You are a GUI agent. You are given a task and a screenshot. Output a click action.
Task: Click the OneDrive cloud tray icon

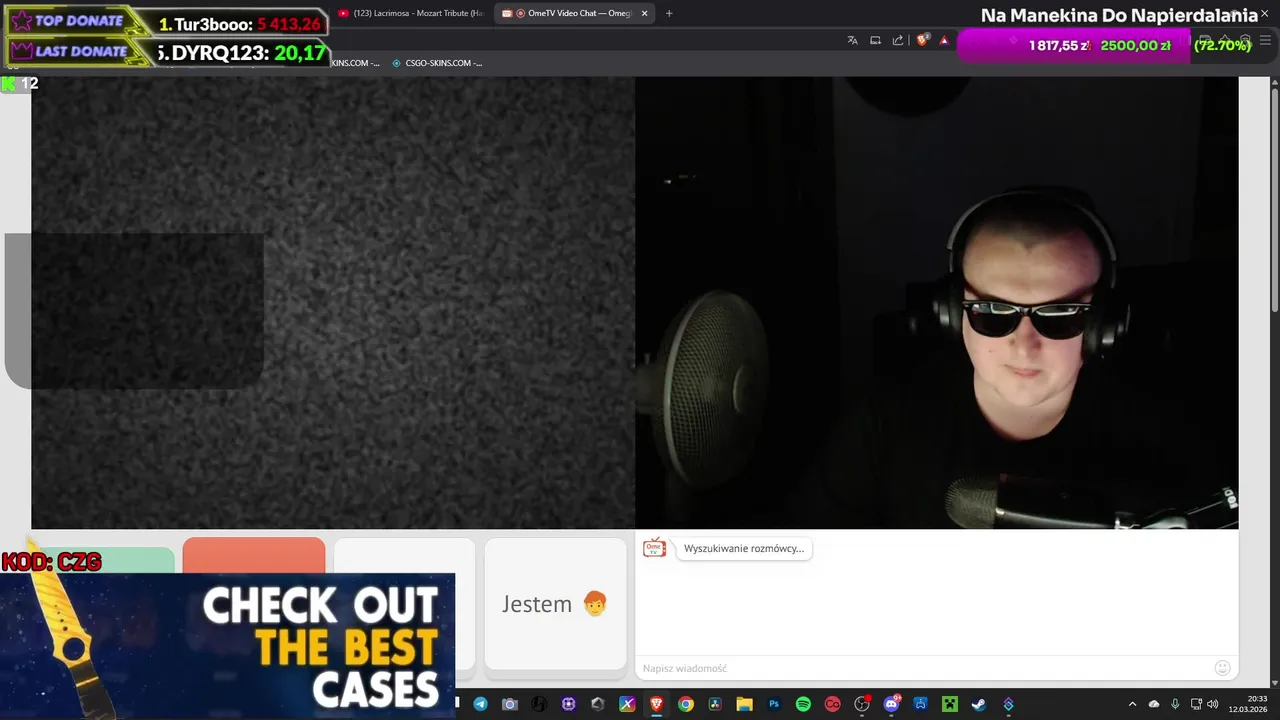1154,704
